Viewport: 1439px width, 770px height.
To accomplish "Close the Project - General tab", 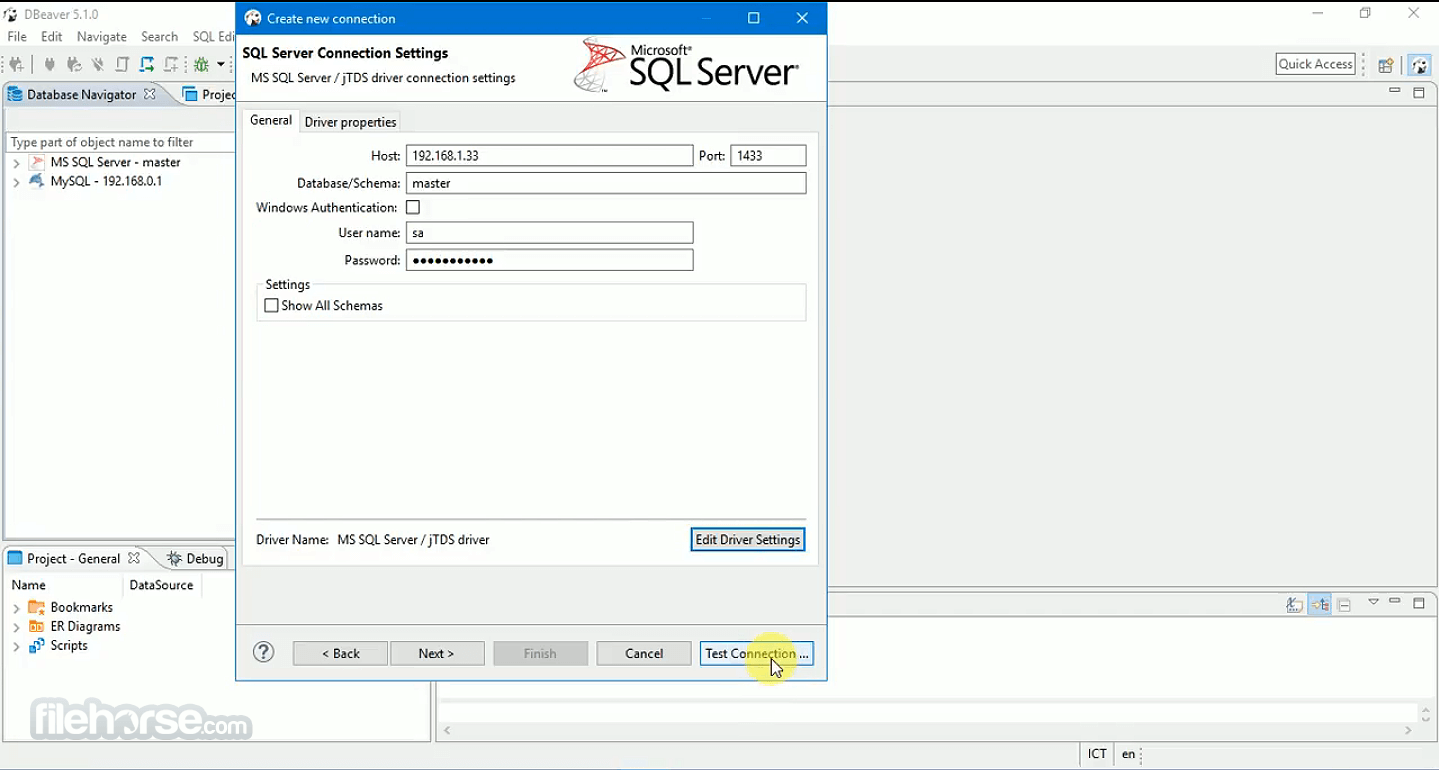I will [134, 558].
